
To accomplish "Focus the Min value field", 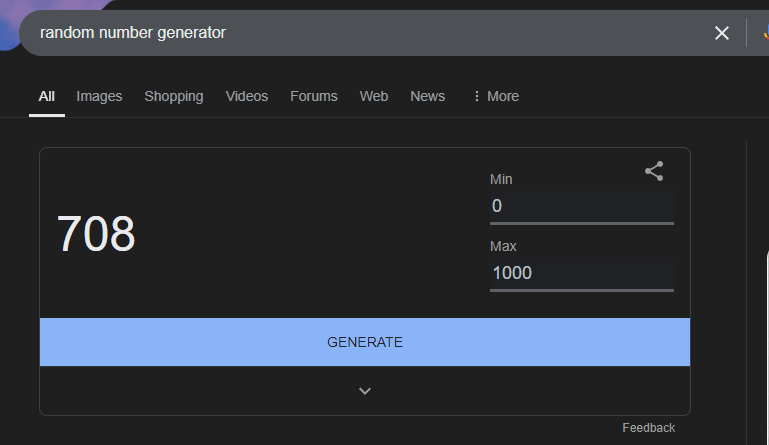I will (x=582, y=207).
